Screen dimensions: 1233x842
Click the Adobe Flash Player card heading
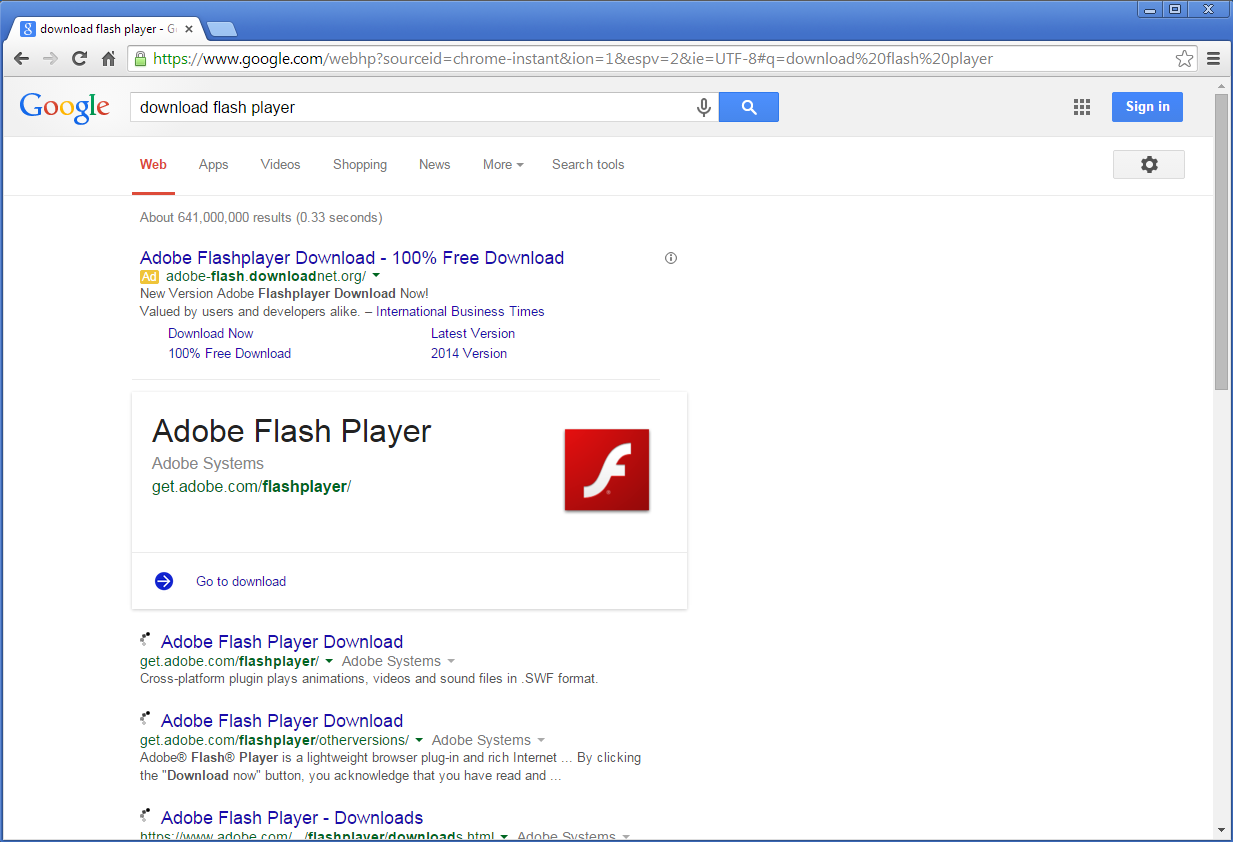pyautogui.click(x=292, y=431)
